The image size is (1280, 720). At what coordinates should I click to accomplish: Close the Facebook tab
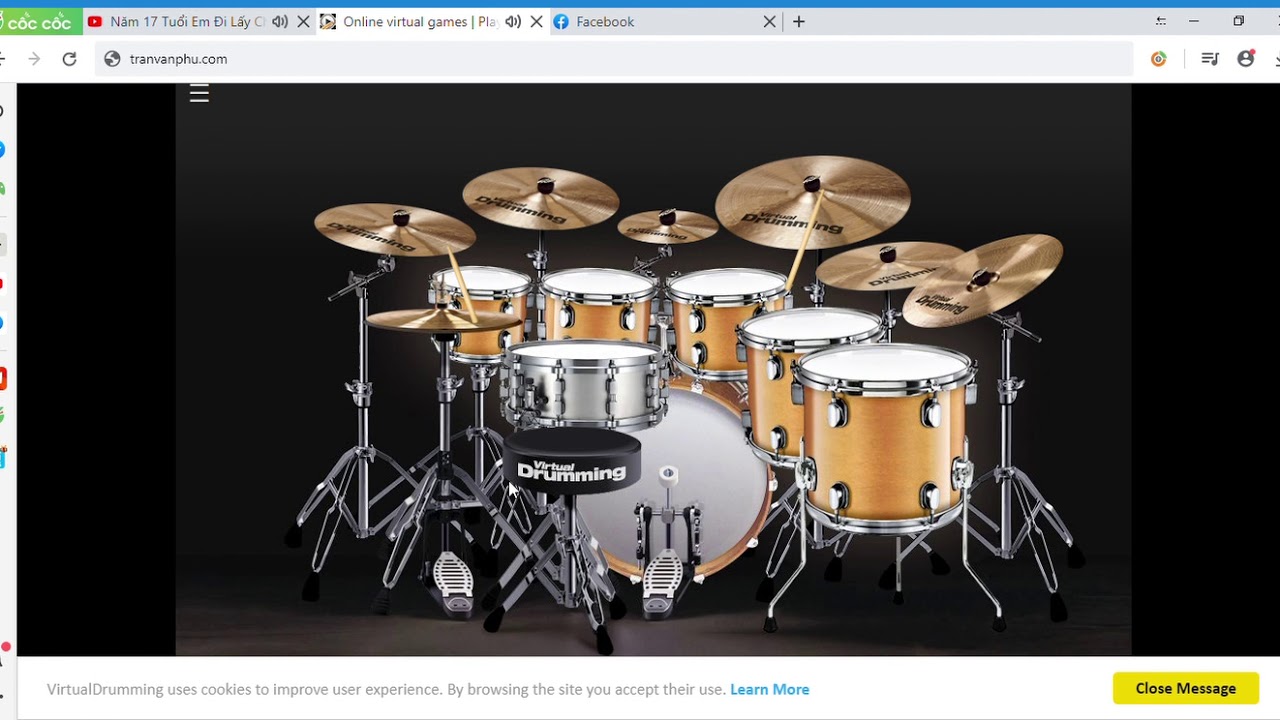[769, 21]
